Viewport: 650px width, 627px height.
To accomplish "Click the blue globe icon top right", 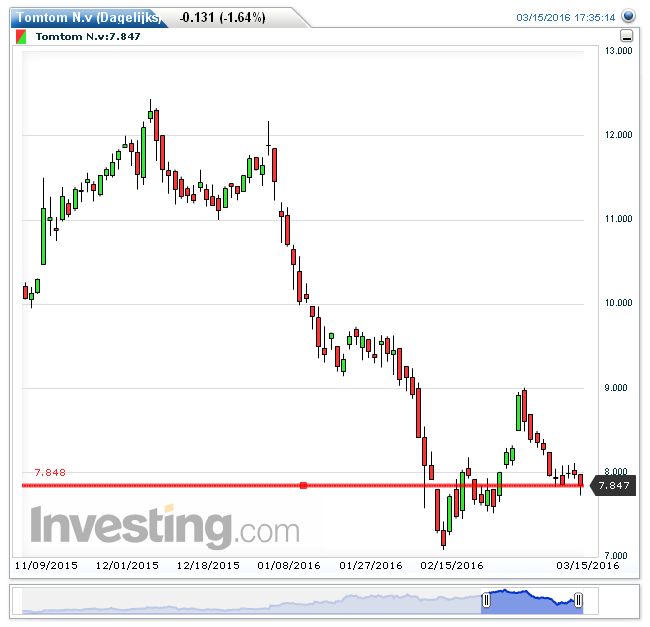I will [x=628, y=16].
